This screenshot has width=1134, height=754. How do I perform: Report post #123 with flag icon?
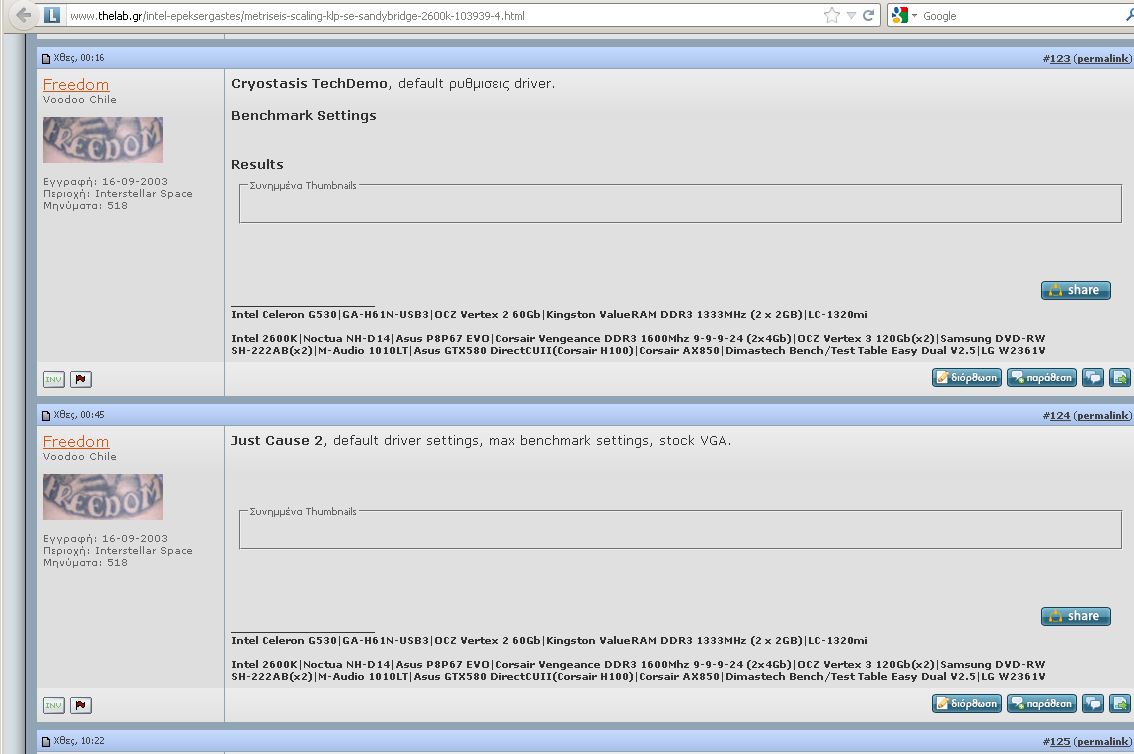coord(80,380)
